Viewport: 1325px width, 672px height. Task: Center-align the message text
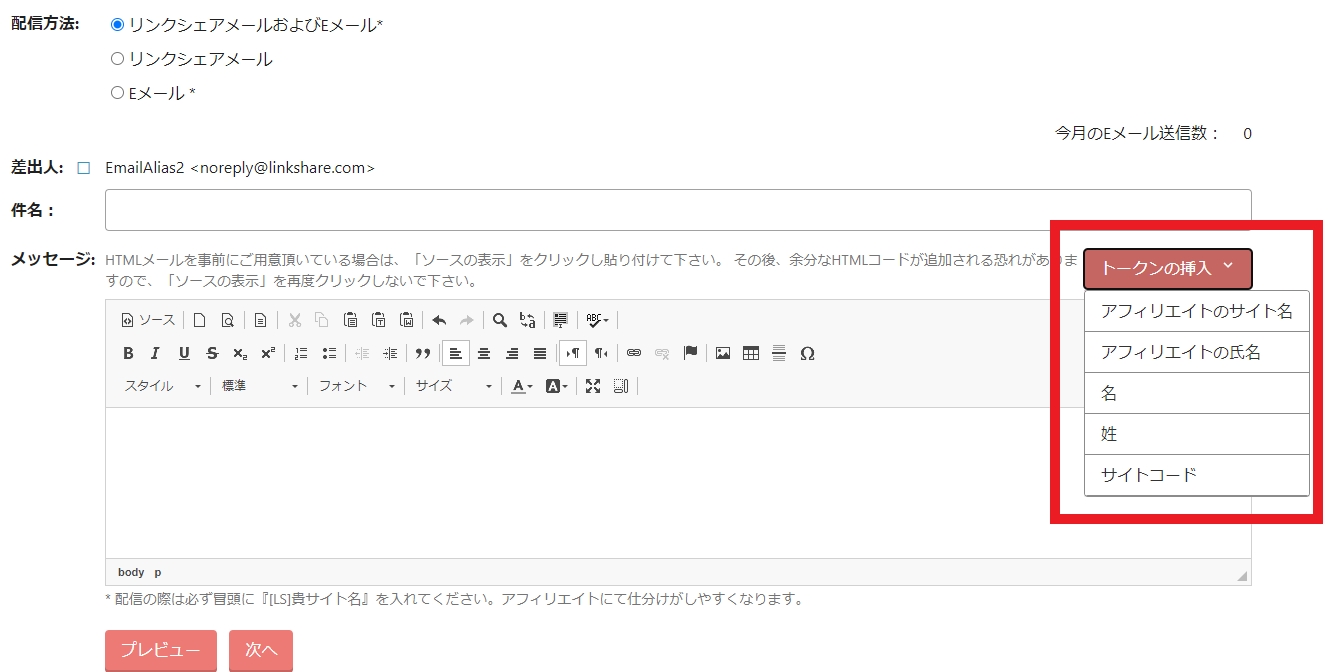484,353
